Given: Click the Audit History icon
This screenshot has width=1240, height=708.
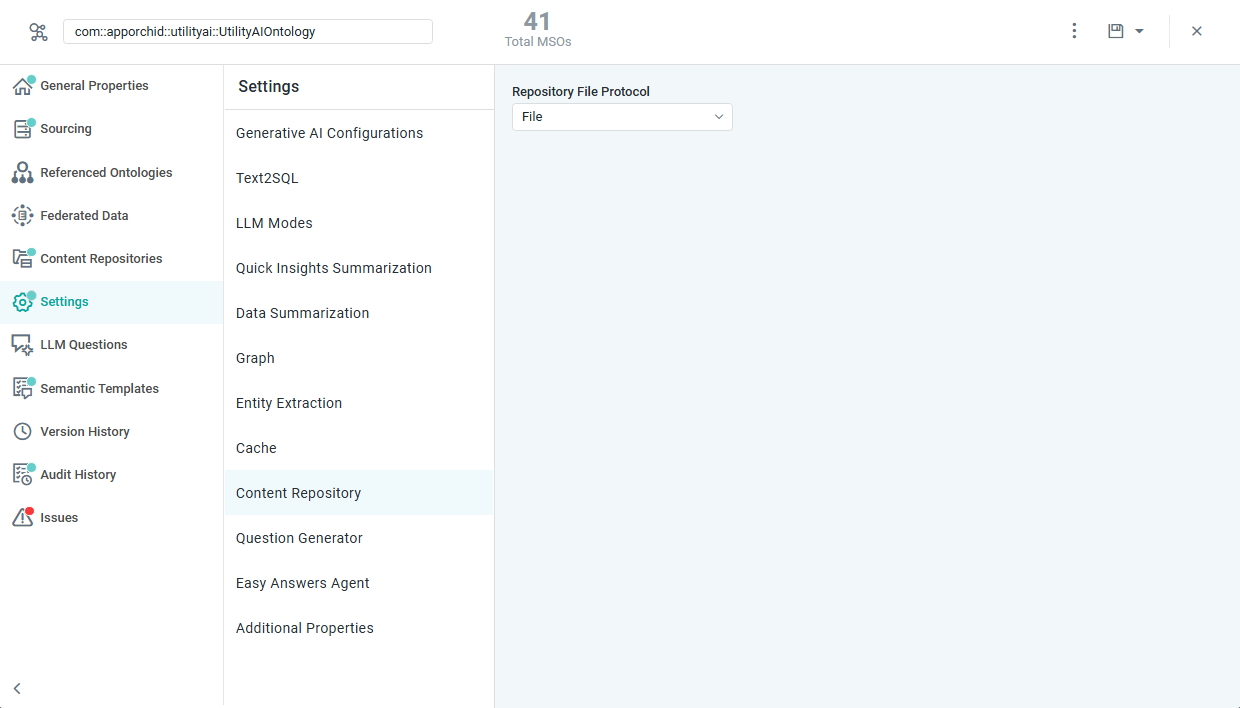Looking at the screenshot, I should point(22,475).
